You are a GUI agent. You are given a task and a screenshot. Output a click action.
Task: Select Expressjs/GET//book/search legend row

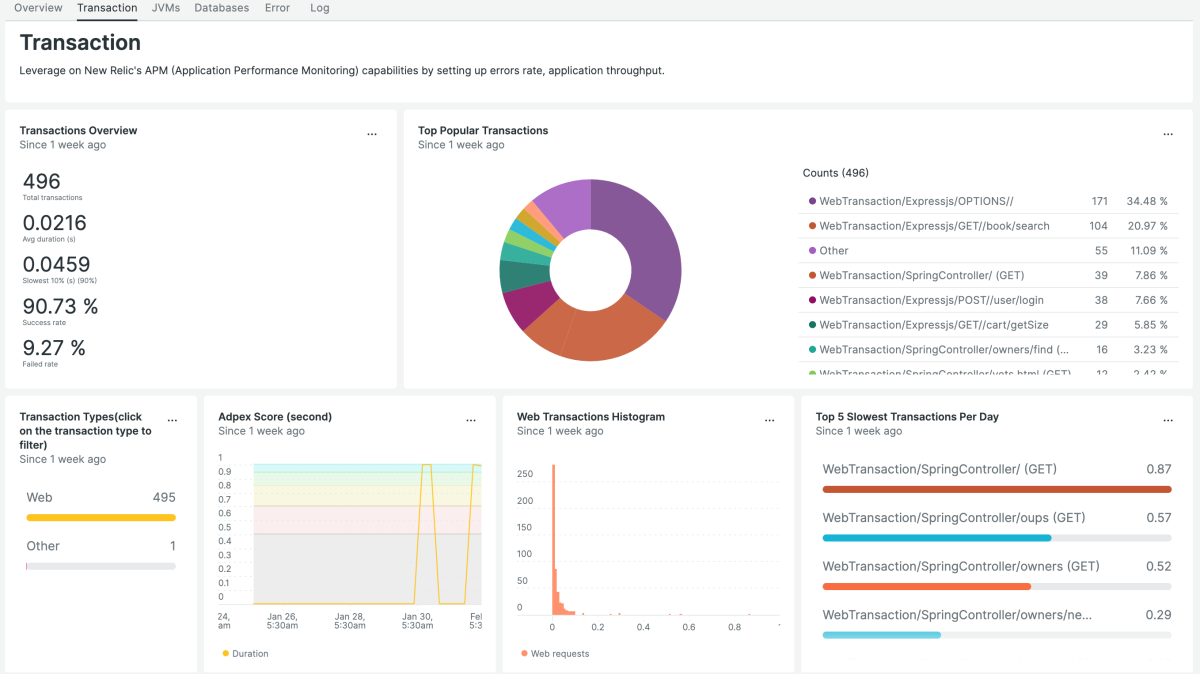pos(934,226)
